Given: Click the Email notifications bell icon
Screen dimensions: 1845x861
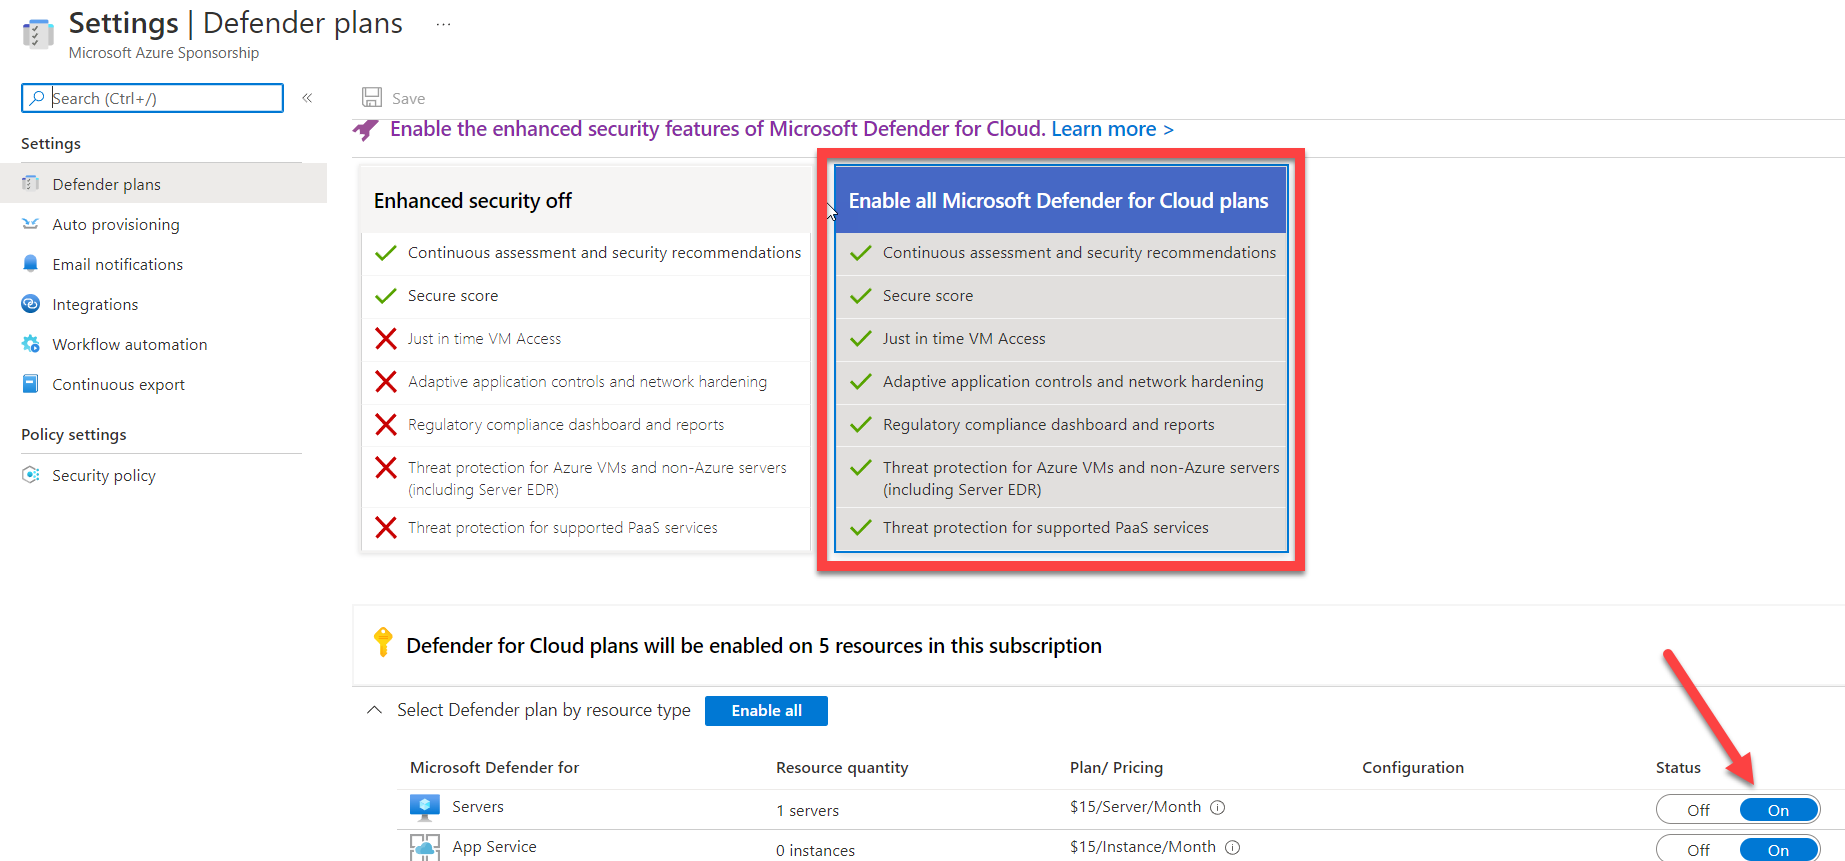Looking at the screenshot, I should pyautogui.click(x=31, y=264).
